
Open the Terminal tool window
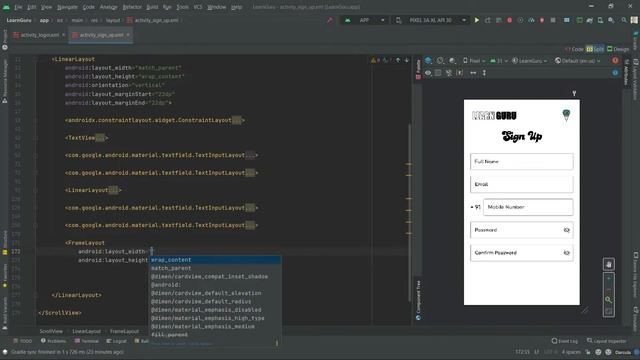point(87,341)
